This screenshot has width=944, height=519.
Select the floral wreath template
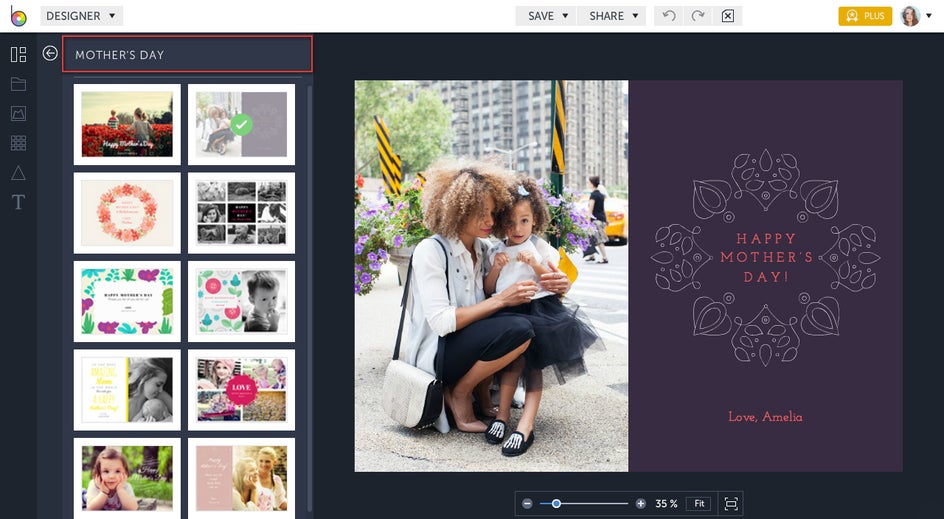[x=127, y=213]
